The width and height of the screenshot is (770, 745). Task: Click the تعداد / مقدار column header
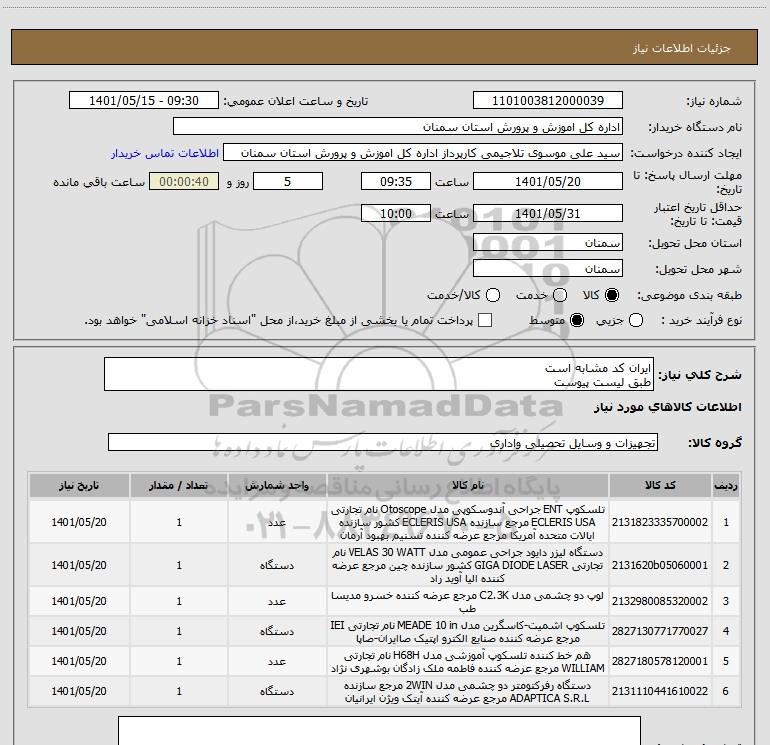click(x=179, y=485)
